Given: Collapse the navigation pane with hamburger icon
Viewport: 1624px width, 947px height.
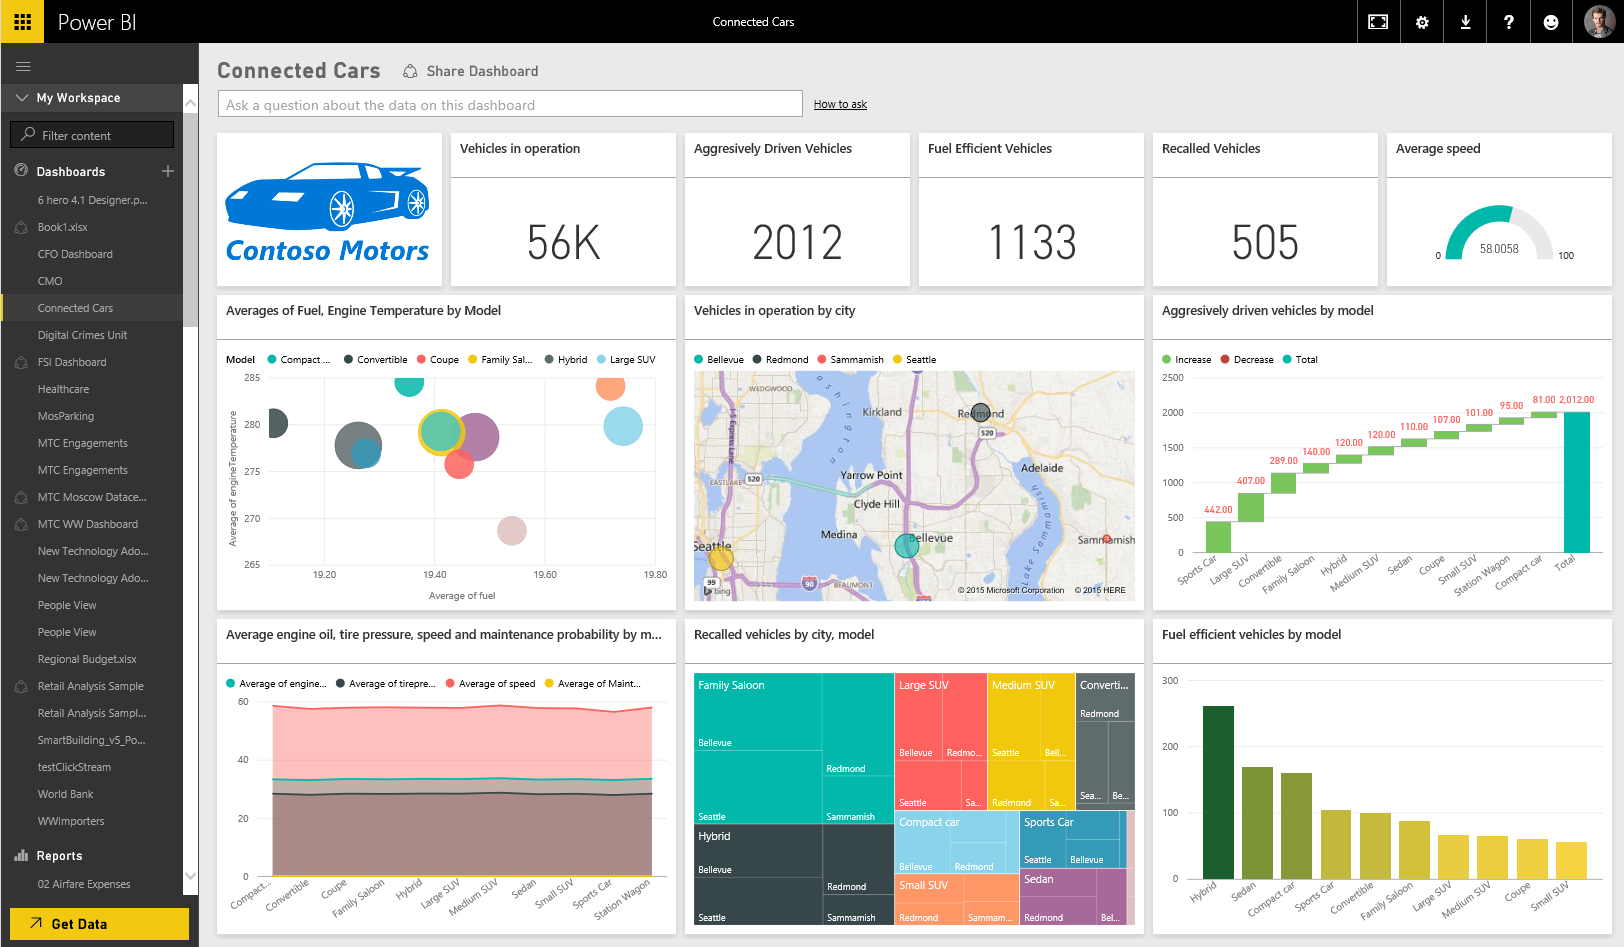Looking at the screenshot, I should (x=23, y=66).
